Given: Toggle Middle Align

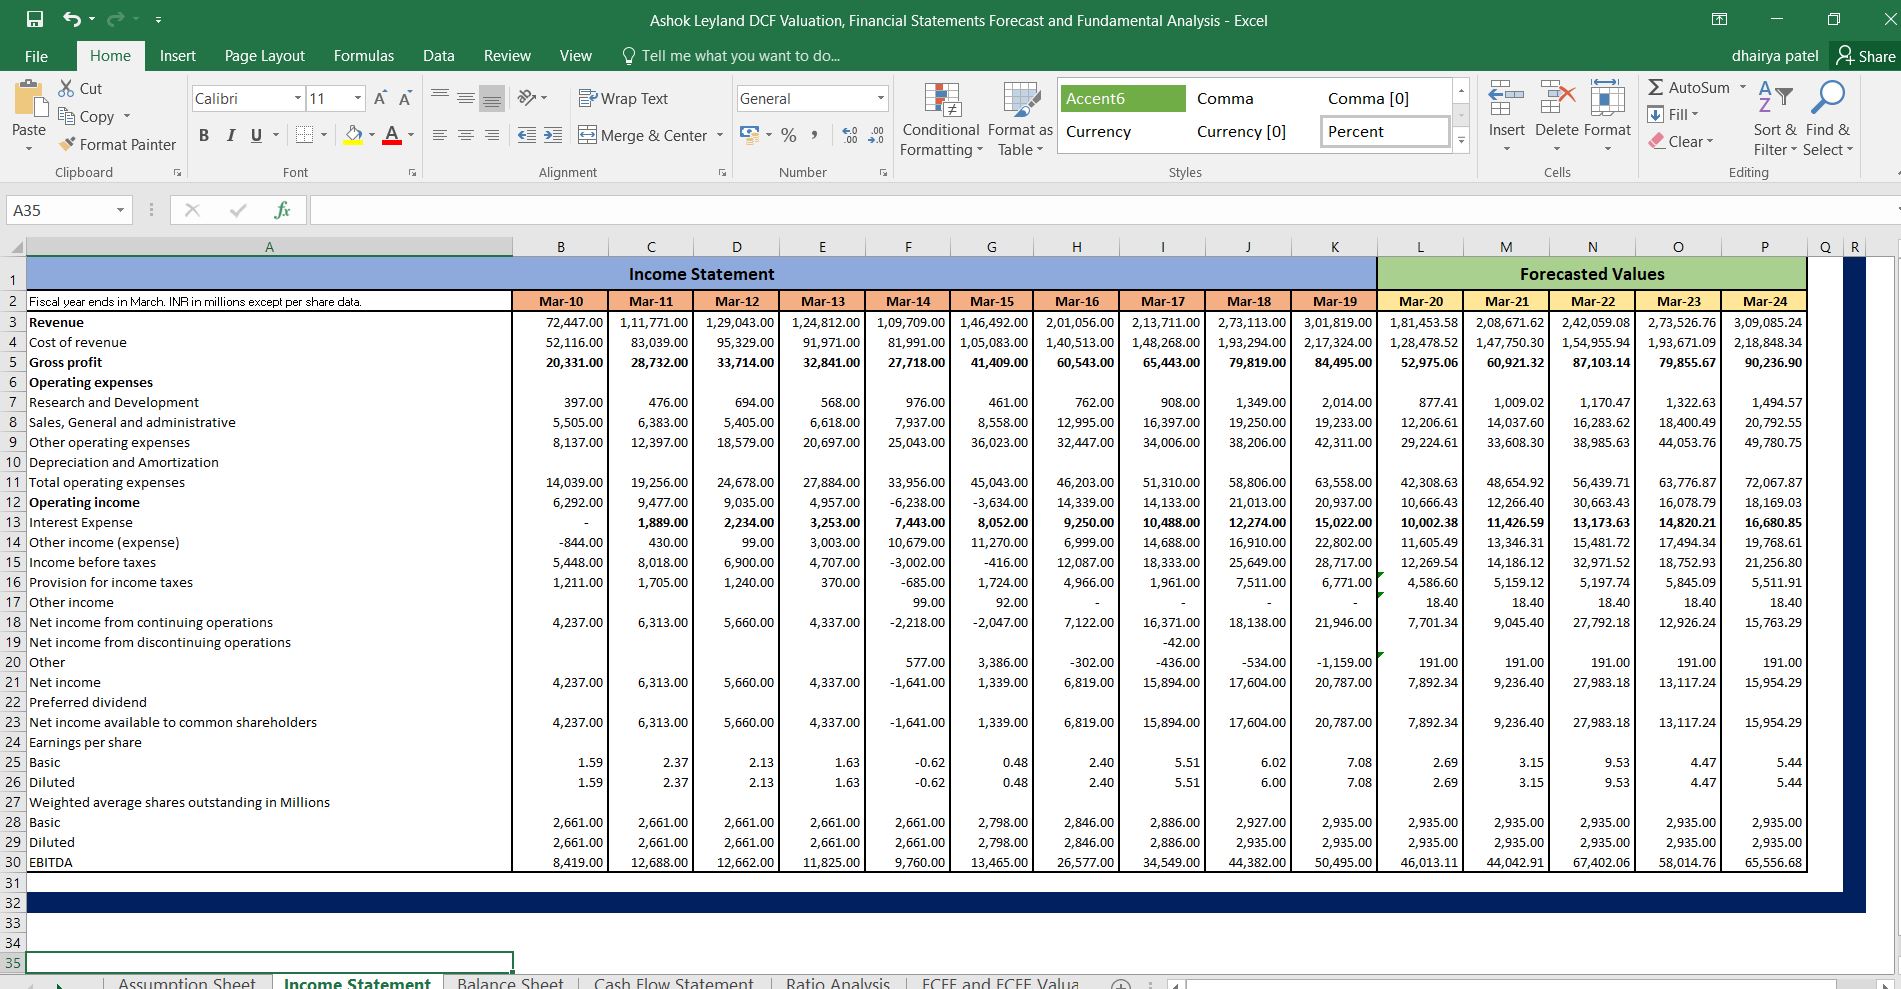Looking at the screenshot, I should [x=465, y=98].
